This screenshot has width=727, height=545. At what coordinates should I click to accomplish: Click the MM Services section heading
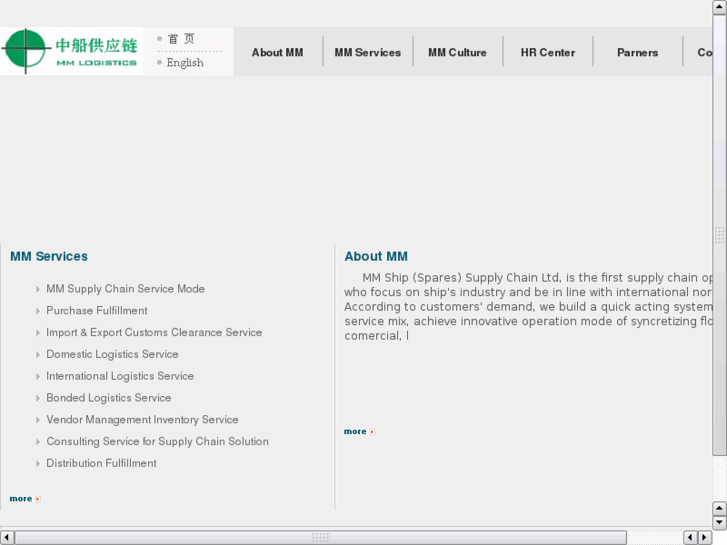[49, 256]
